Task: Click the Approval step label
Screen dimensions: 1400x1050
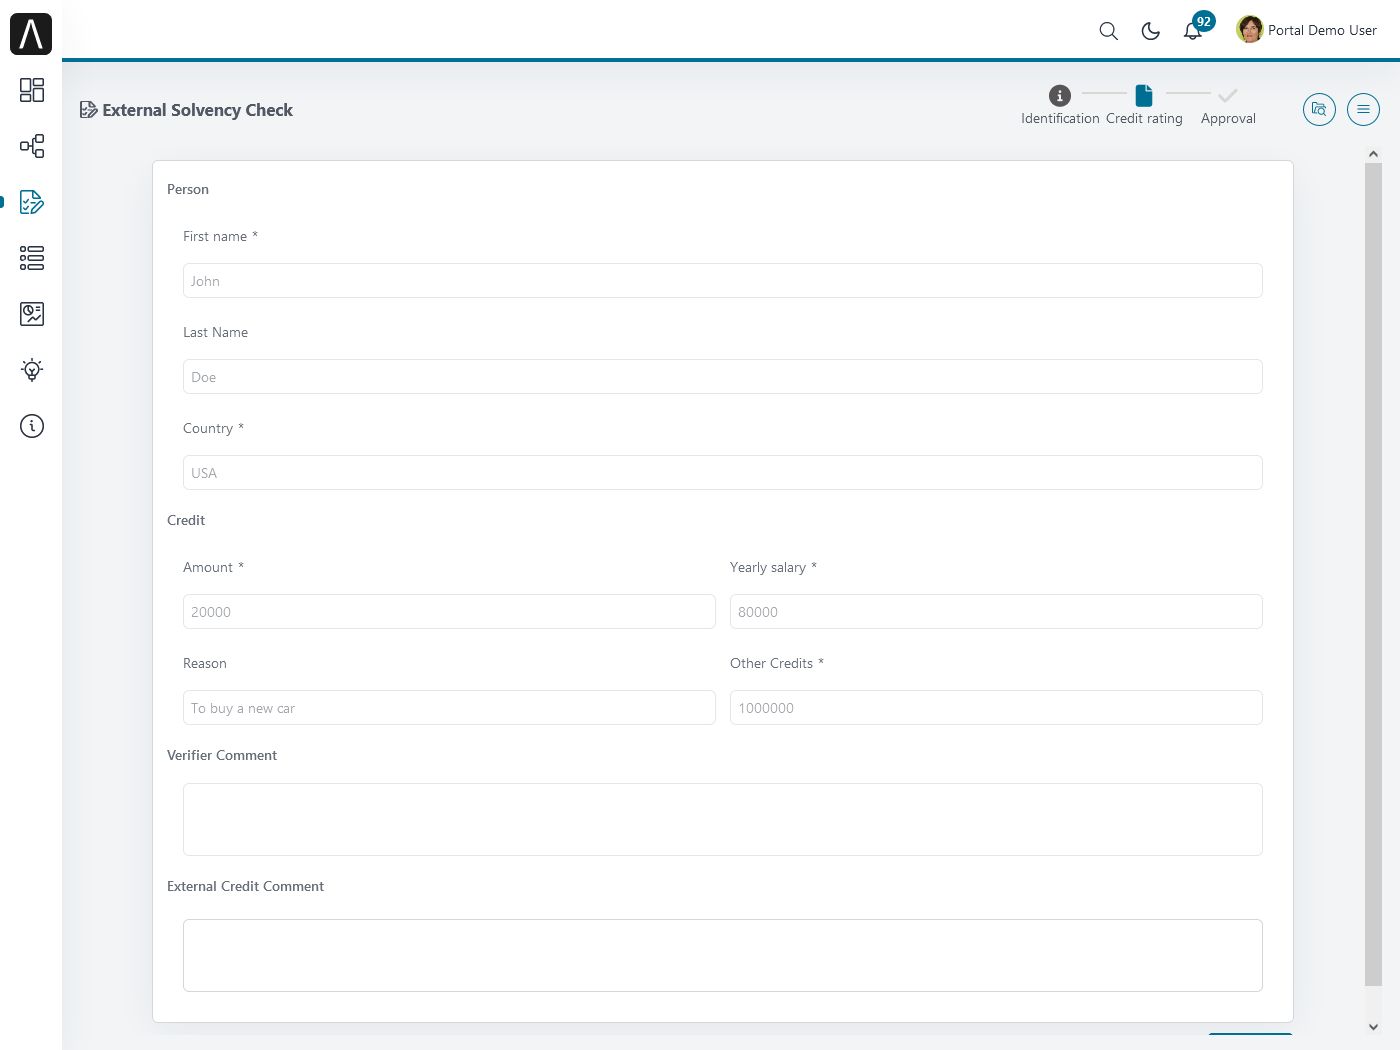Action: tap(1228, 118)
